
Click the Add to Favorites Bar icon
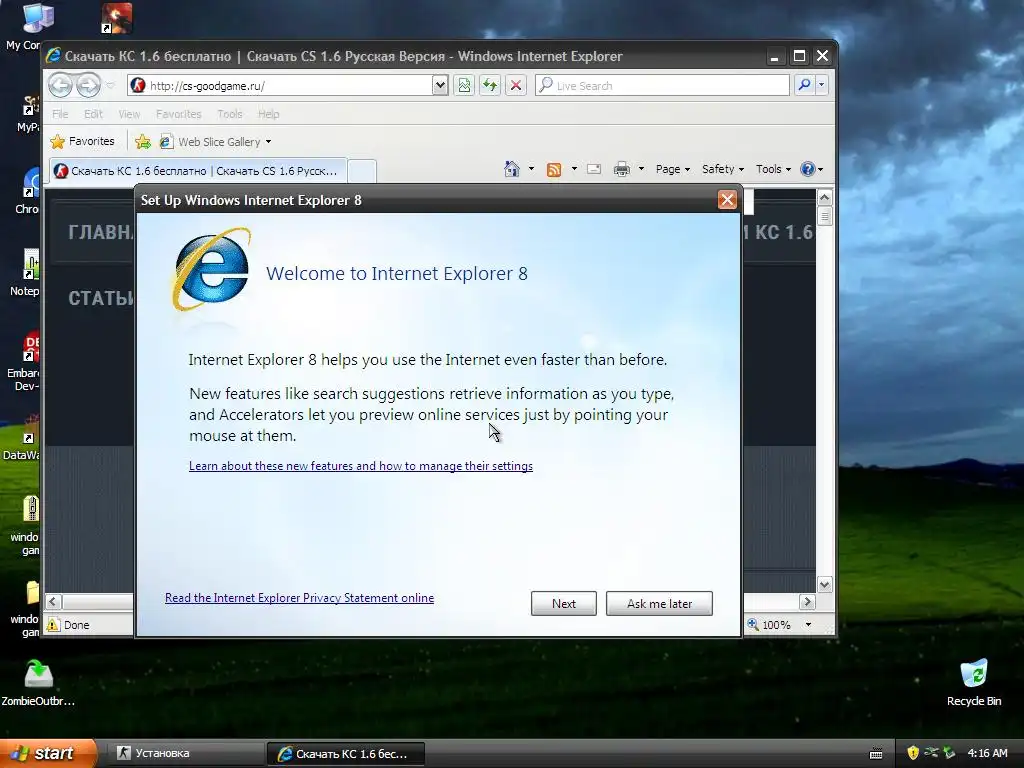tap(142, 142)
